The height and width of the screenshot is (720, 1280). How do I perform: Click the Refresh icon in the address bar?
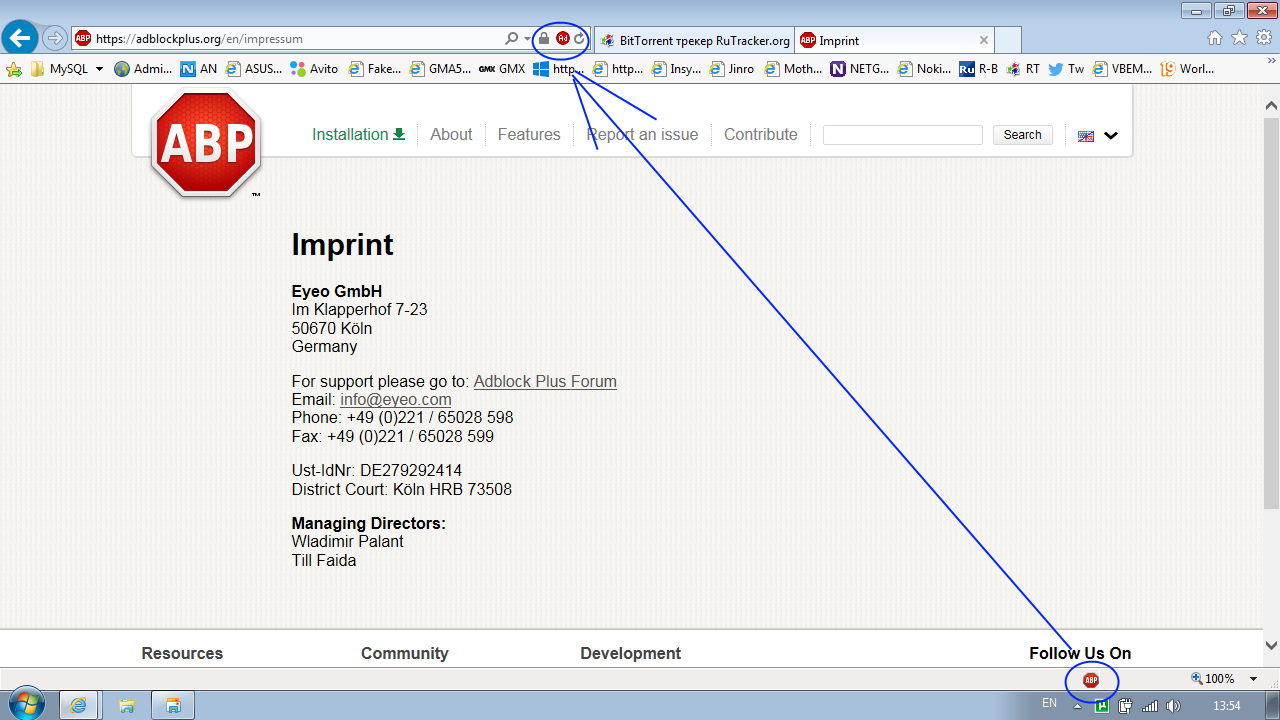point(579,39)
